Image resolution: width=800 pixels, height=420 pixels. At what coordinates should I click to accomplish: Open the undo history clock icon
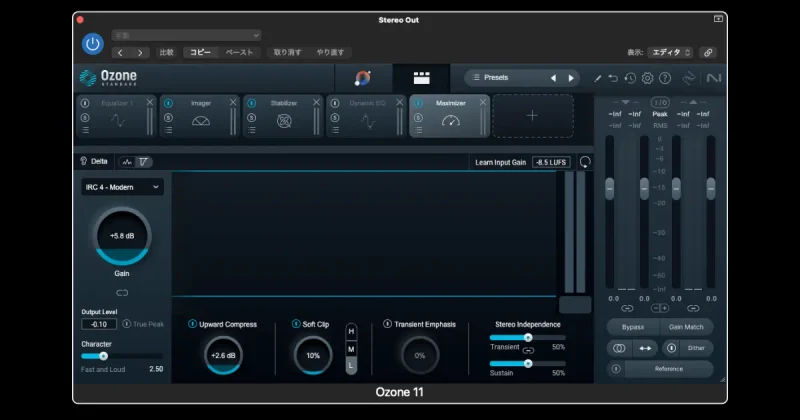point(630,78)
